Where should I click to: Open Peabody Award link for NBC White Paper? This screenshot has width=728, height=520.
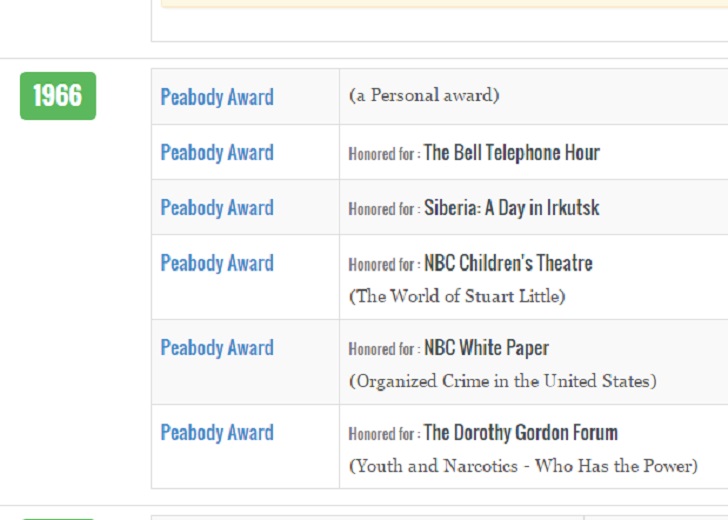click(217, 347)
